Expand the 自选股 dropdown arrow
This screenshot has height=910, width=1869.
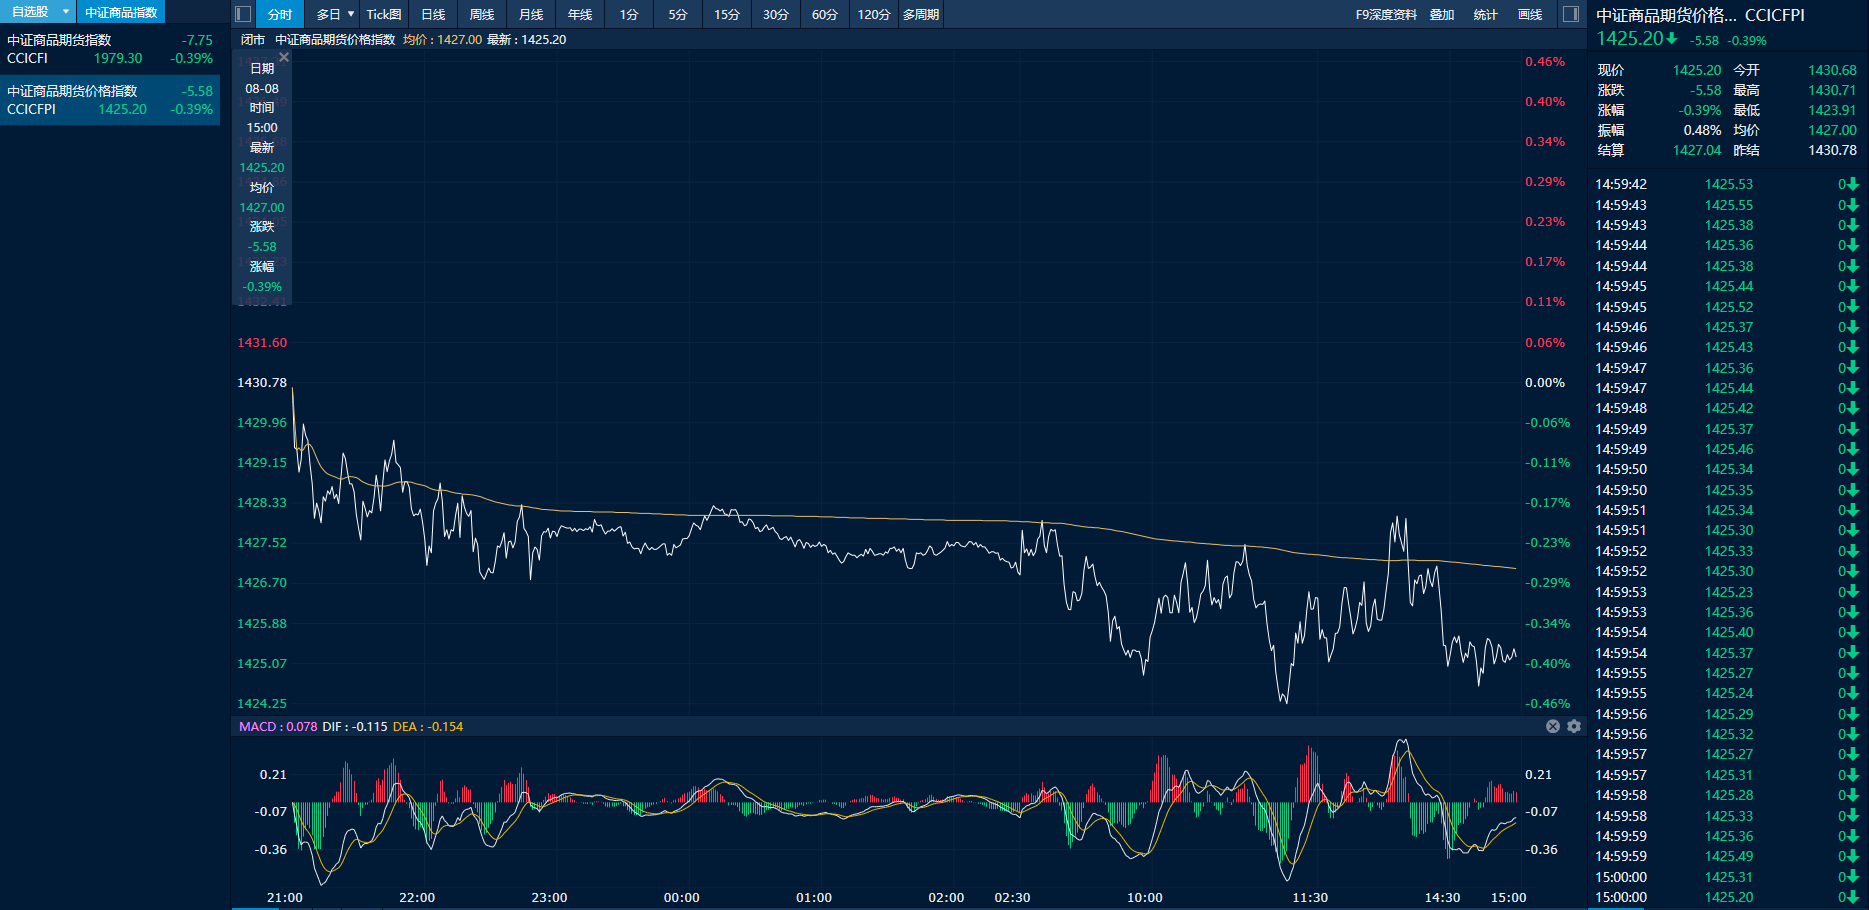click(x=66, y=12)
